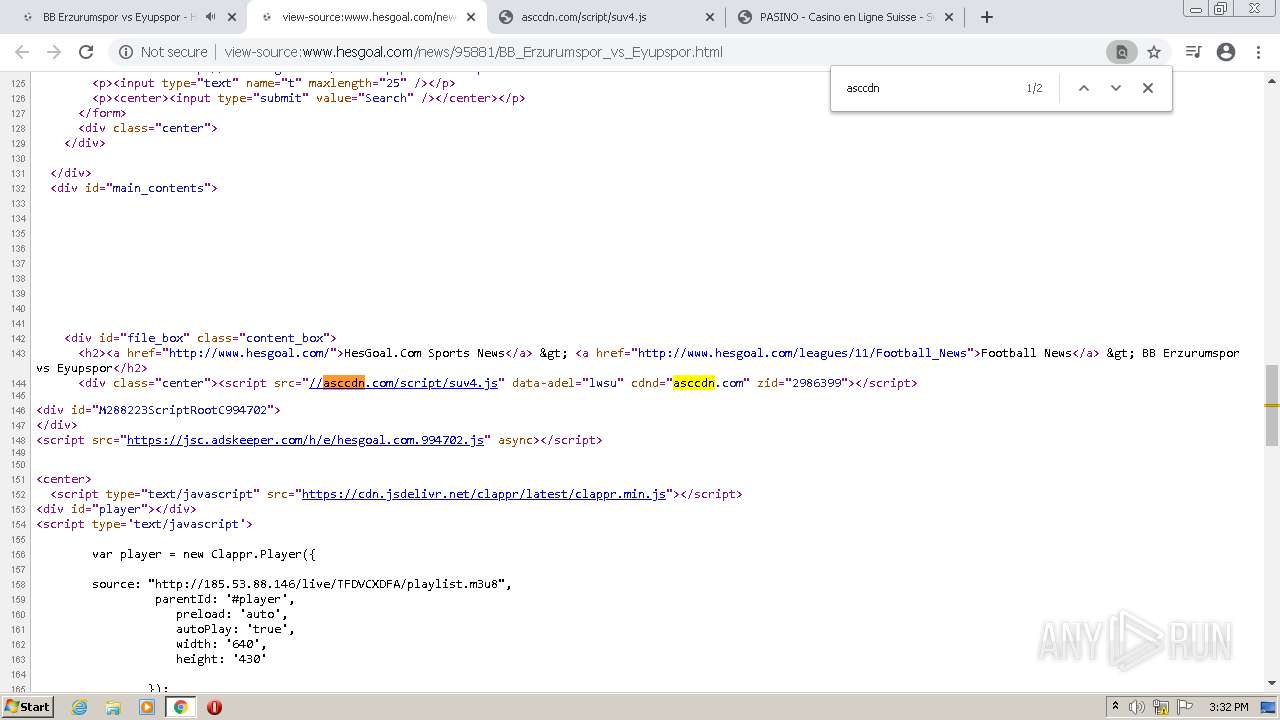Open the media player taskbar icon
The image size is (1280, 720).
147,707
